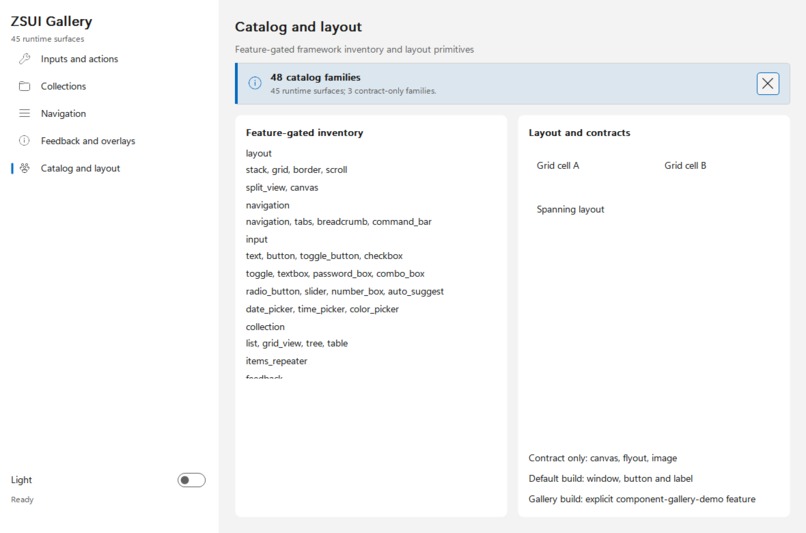Click 'radio_button, slider, number_box, auto_suggest' line

pyautogui.click(x=344, y=291)
